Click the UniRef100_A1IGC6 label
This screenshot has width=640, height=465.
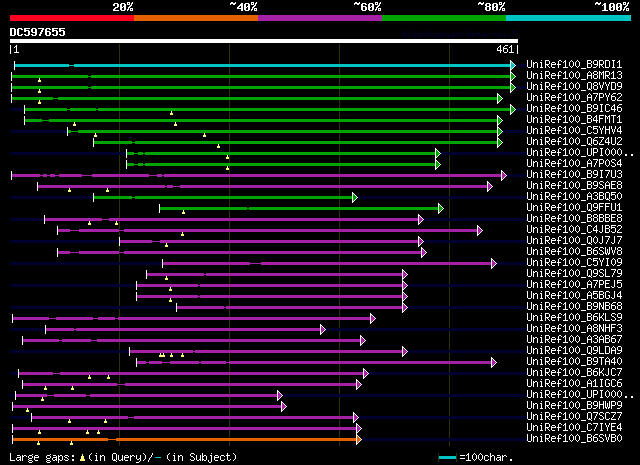(574, 384)
